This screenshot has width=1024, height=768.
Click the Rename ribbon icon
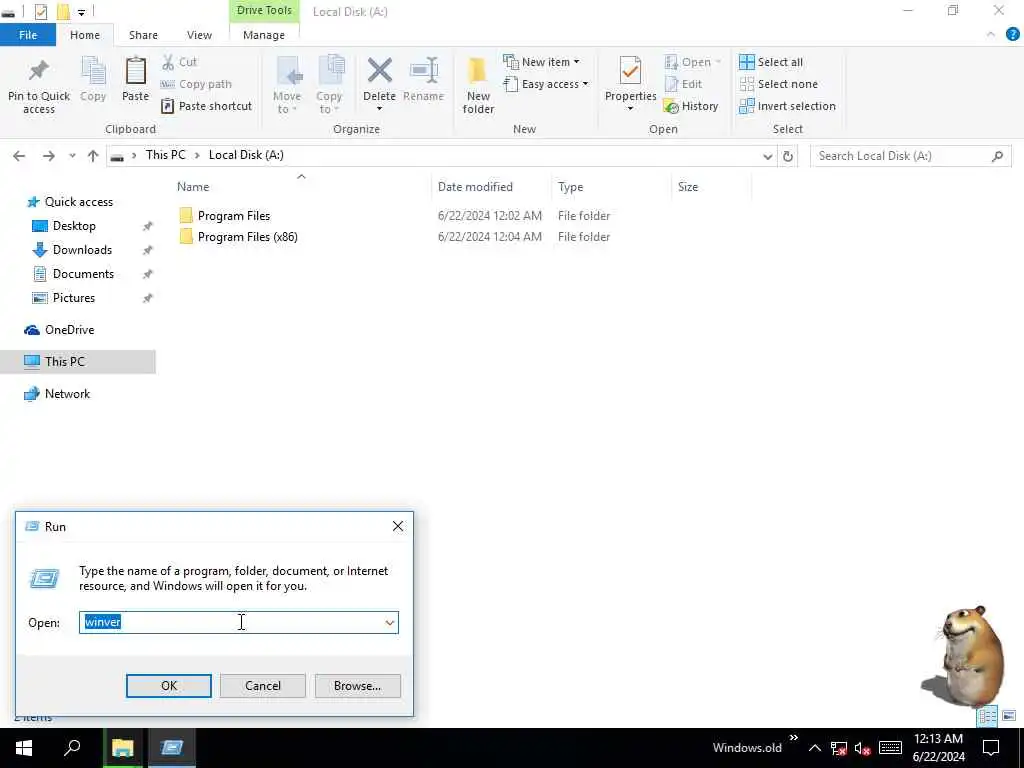423,71
